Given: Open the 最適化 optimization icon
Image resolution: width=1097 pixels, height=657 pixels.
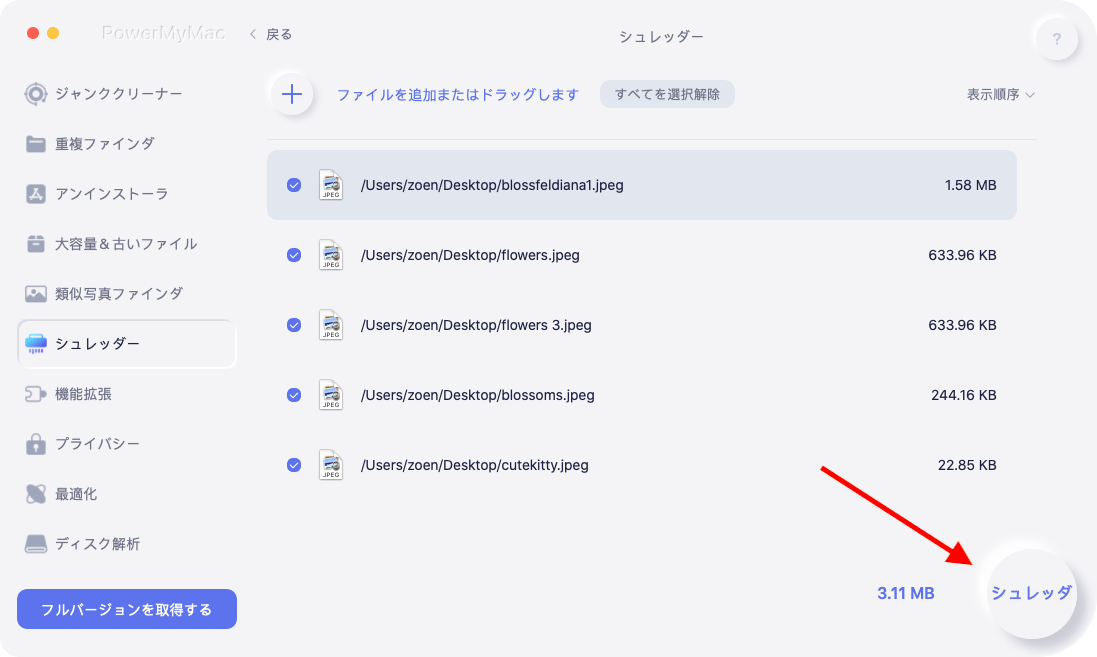Looking at the screenshot, I should tap(36, 494).
